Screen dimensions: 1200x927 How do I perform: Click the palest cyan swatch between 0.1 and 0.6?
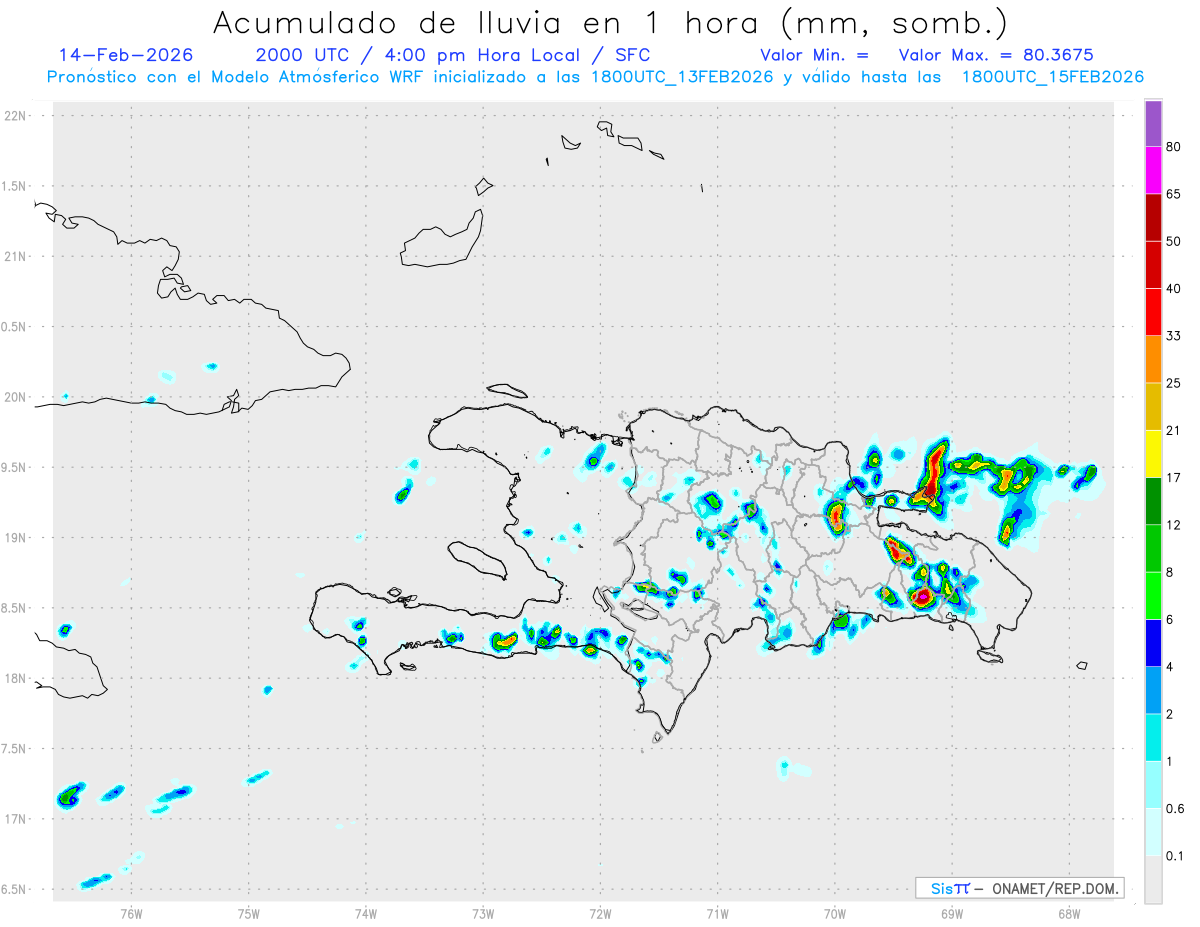[x=1153, y=832]
